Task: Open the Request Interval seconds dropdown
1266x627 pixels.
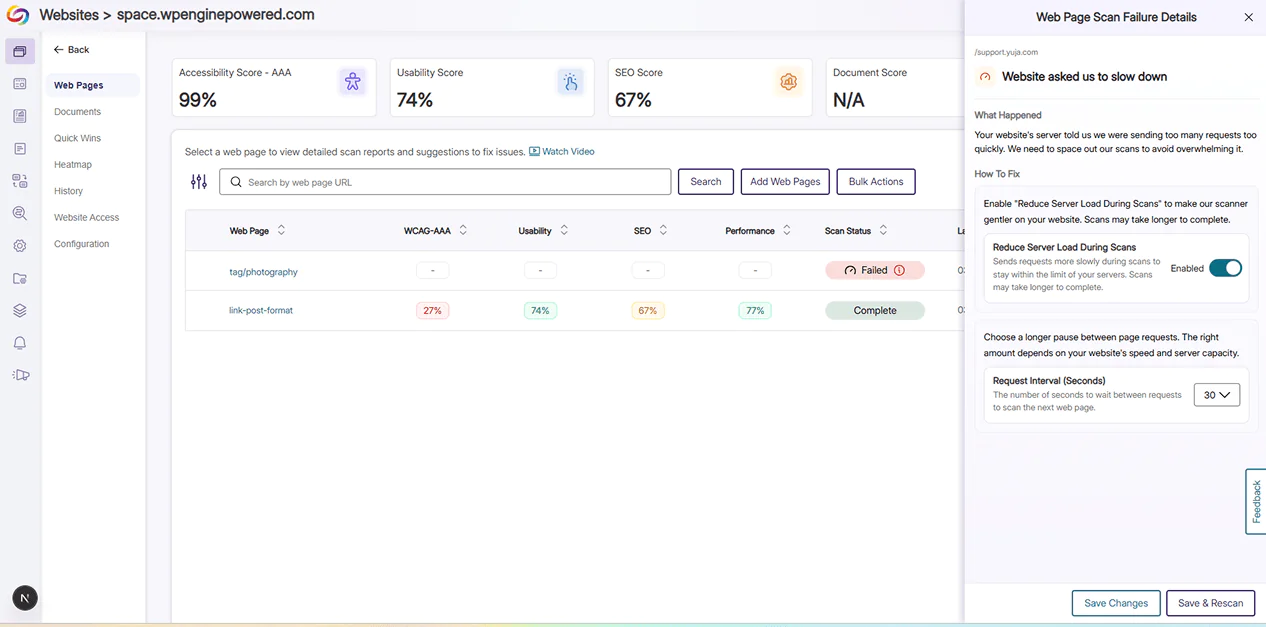Action: click(1216, 395)
